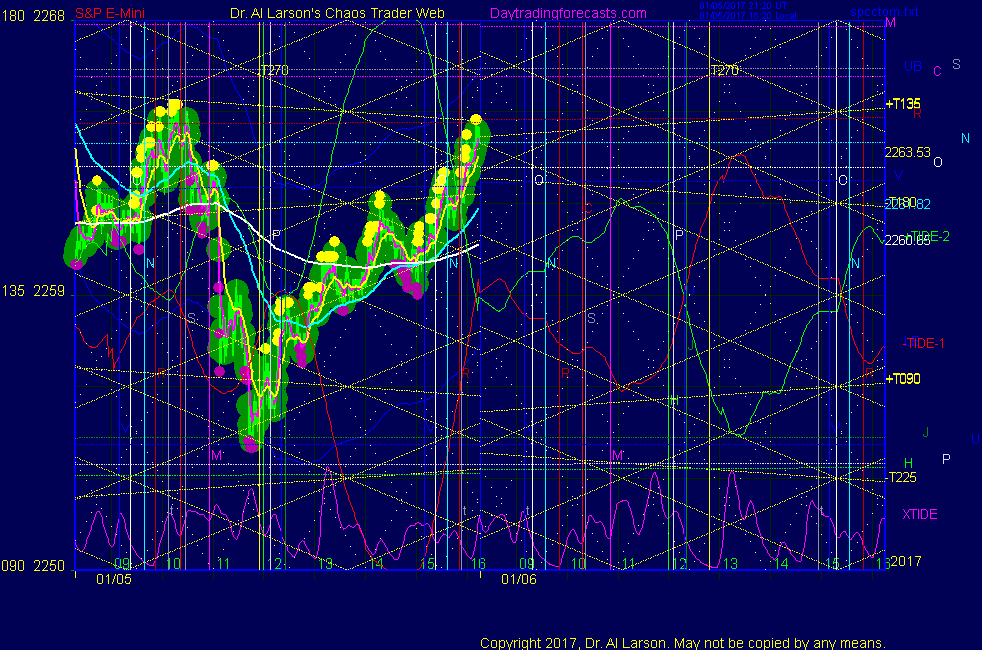Click the -T225 level label
982x650 pixels.
point(901,477)
